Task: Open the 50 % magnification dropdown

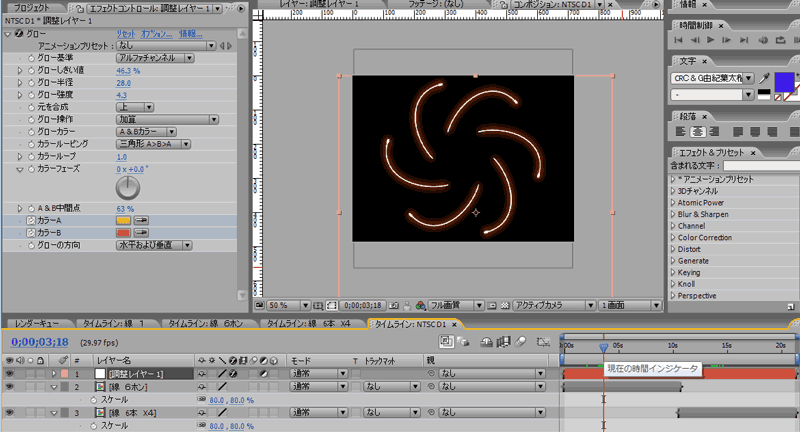Action: (289, 305)
